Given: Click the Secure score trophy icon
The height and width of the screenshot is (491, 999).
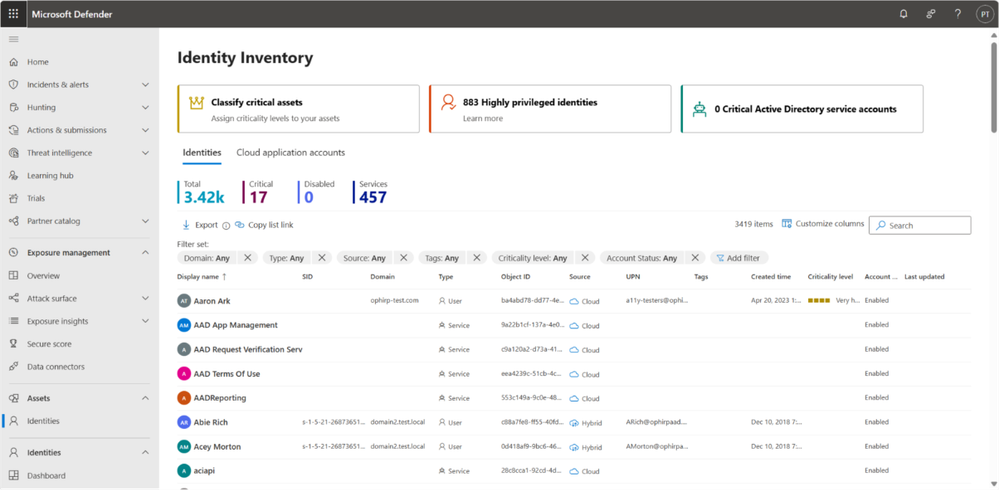Looking at the screenshot, I should [13, 344].
